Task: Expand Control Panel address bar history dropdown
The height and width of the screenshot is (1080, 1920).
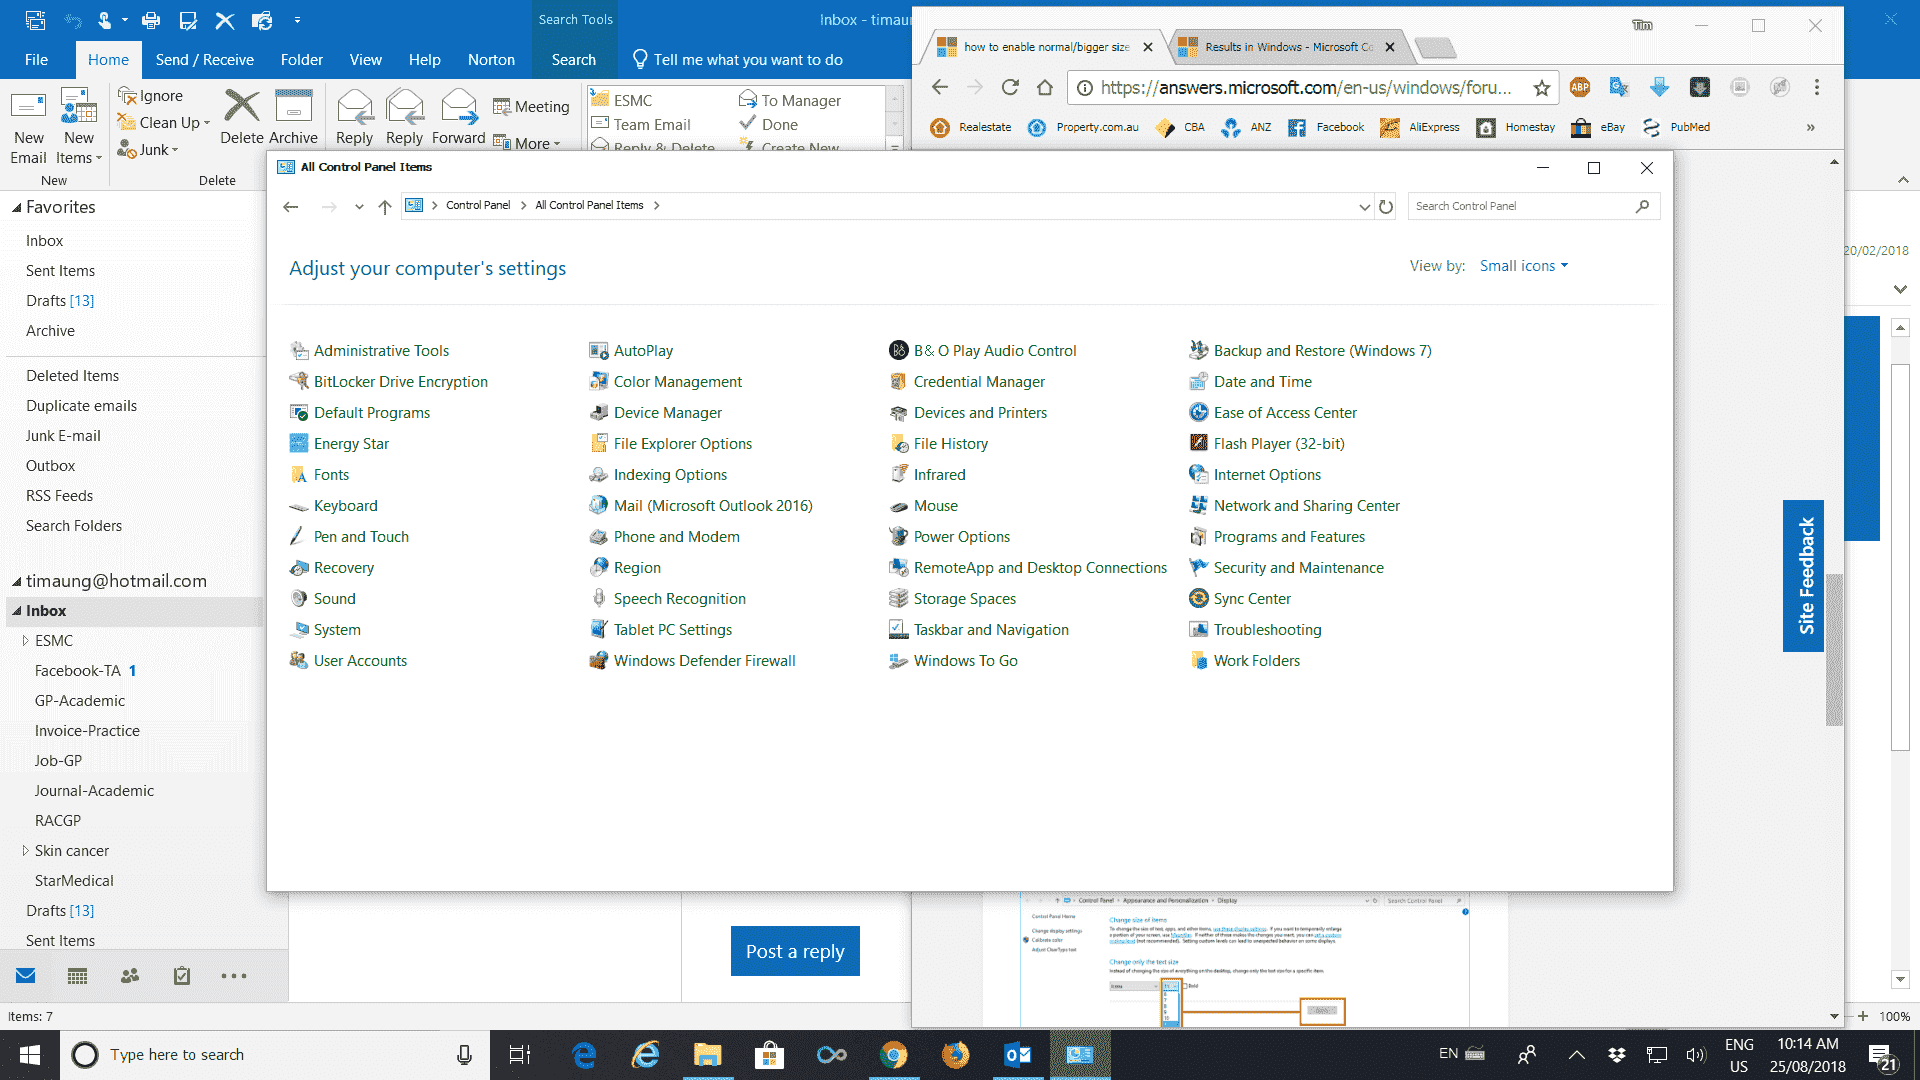Action: (1364, 207)
